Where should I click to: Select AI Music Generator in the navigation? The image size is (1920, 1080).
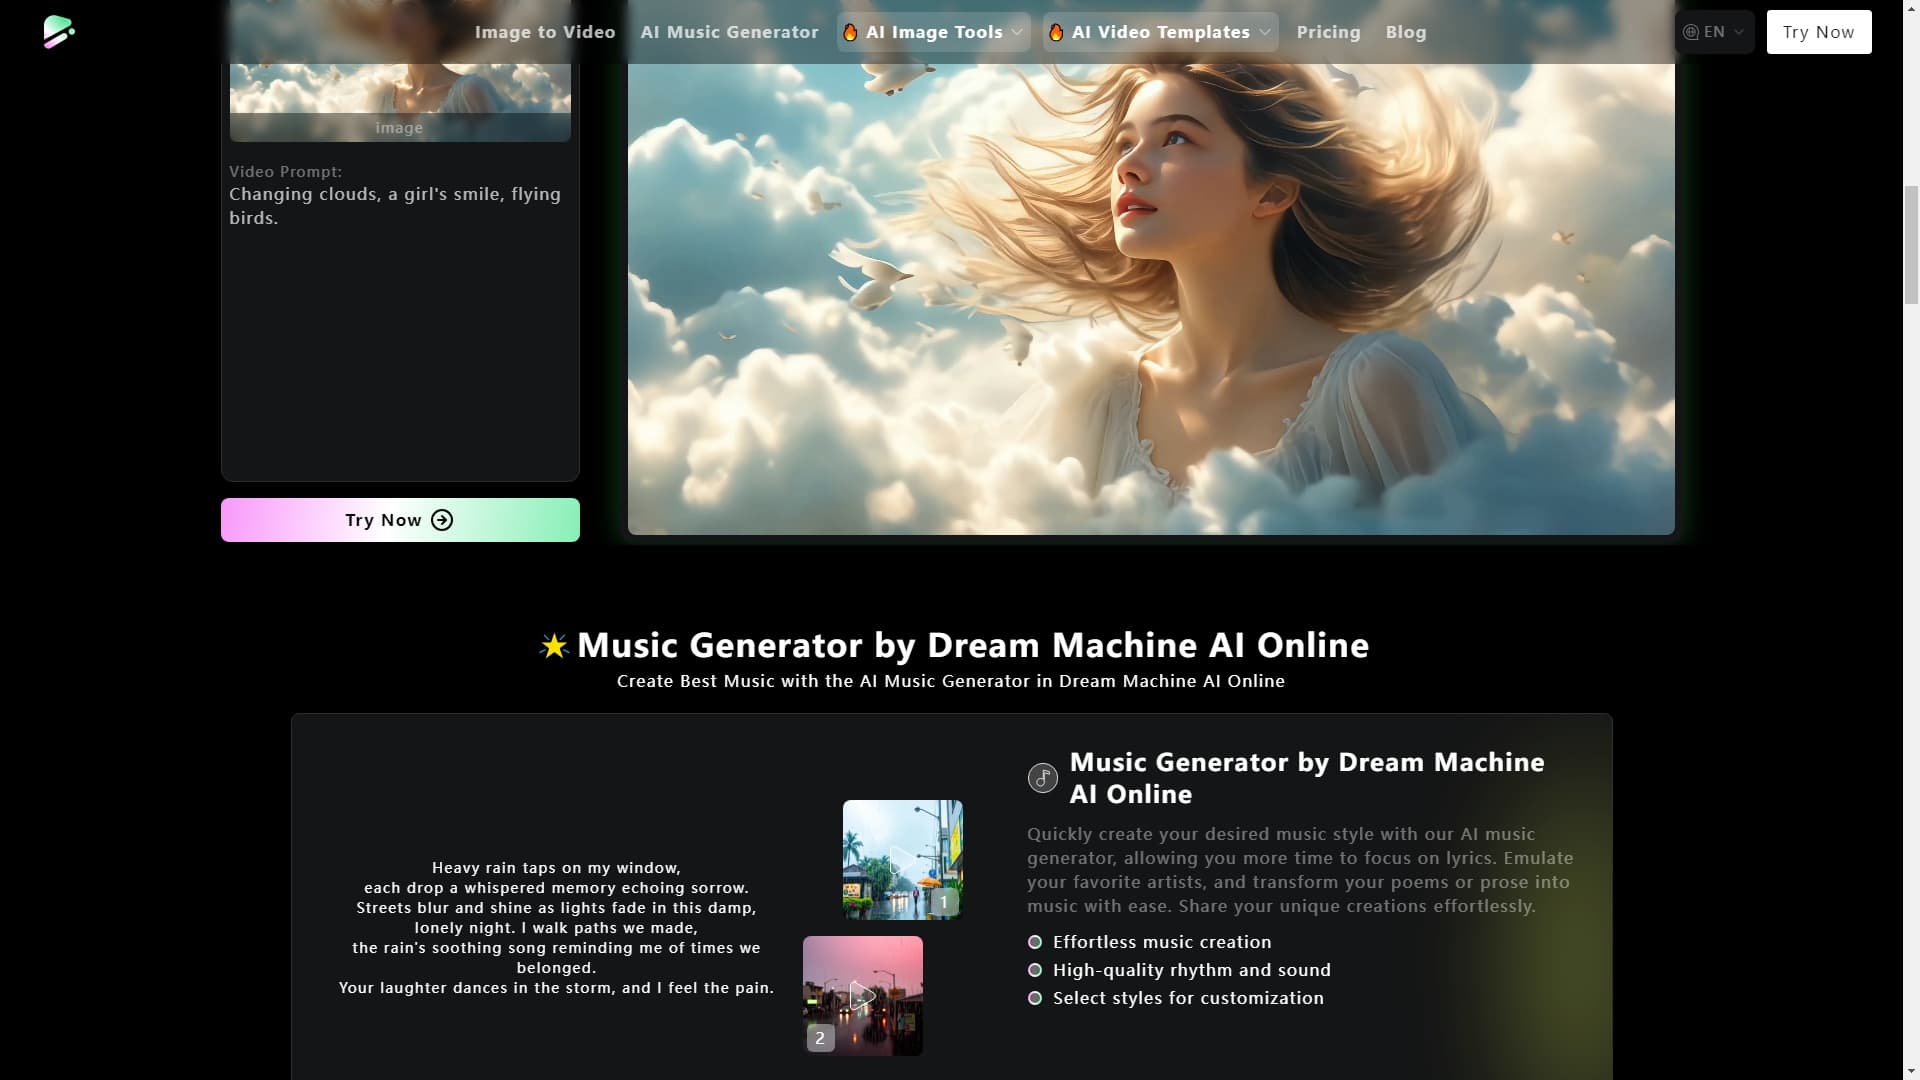[729, 31]
